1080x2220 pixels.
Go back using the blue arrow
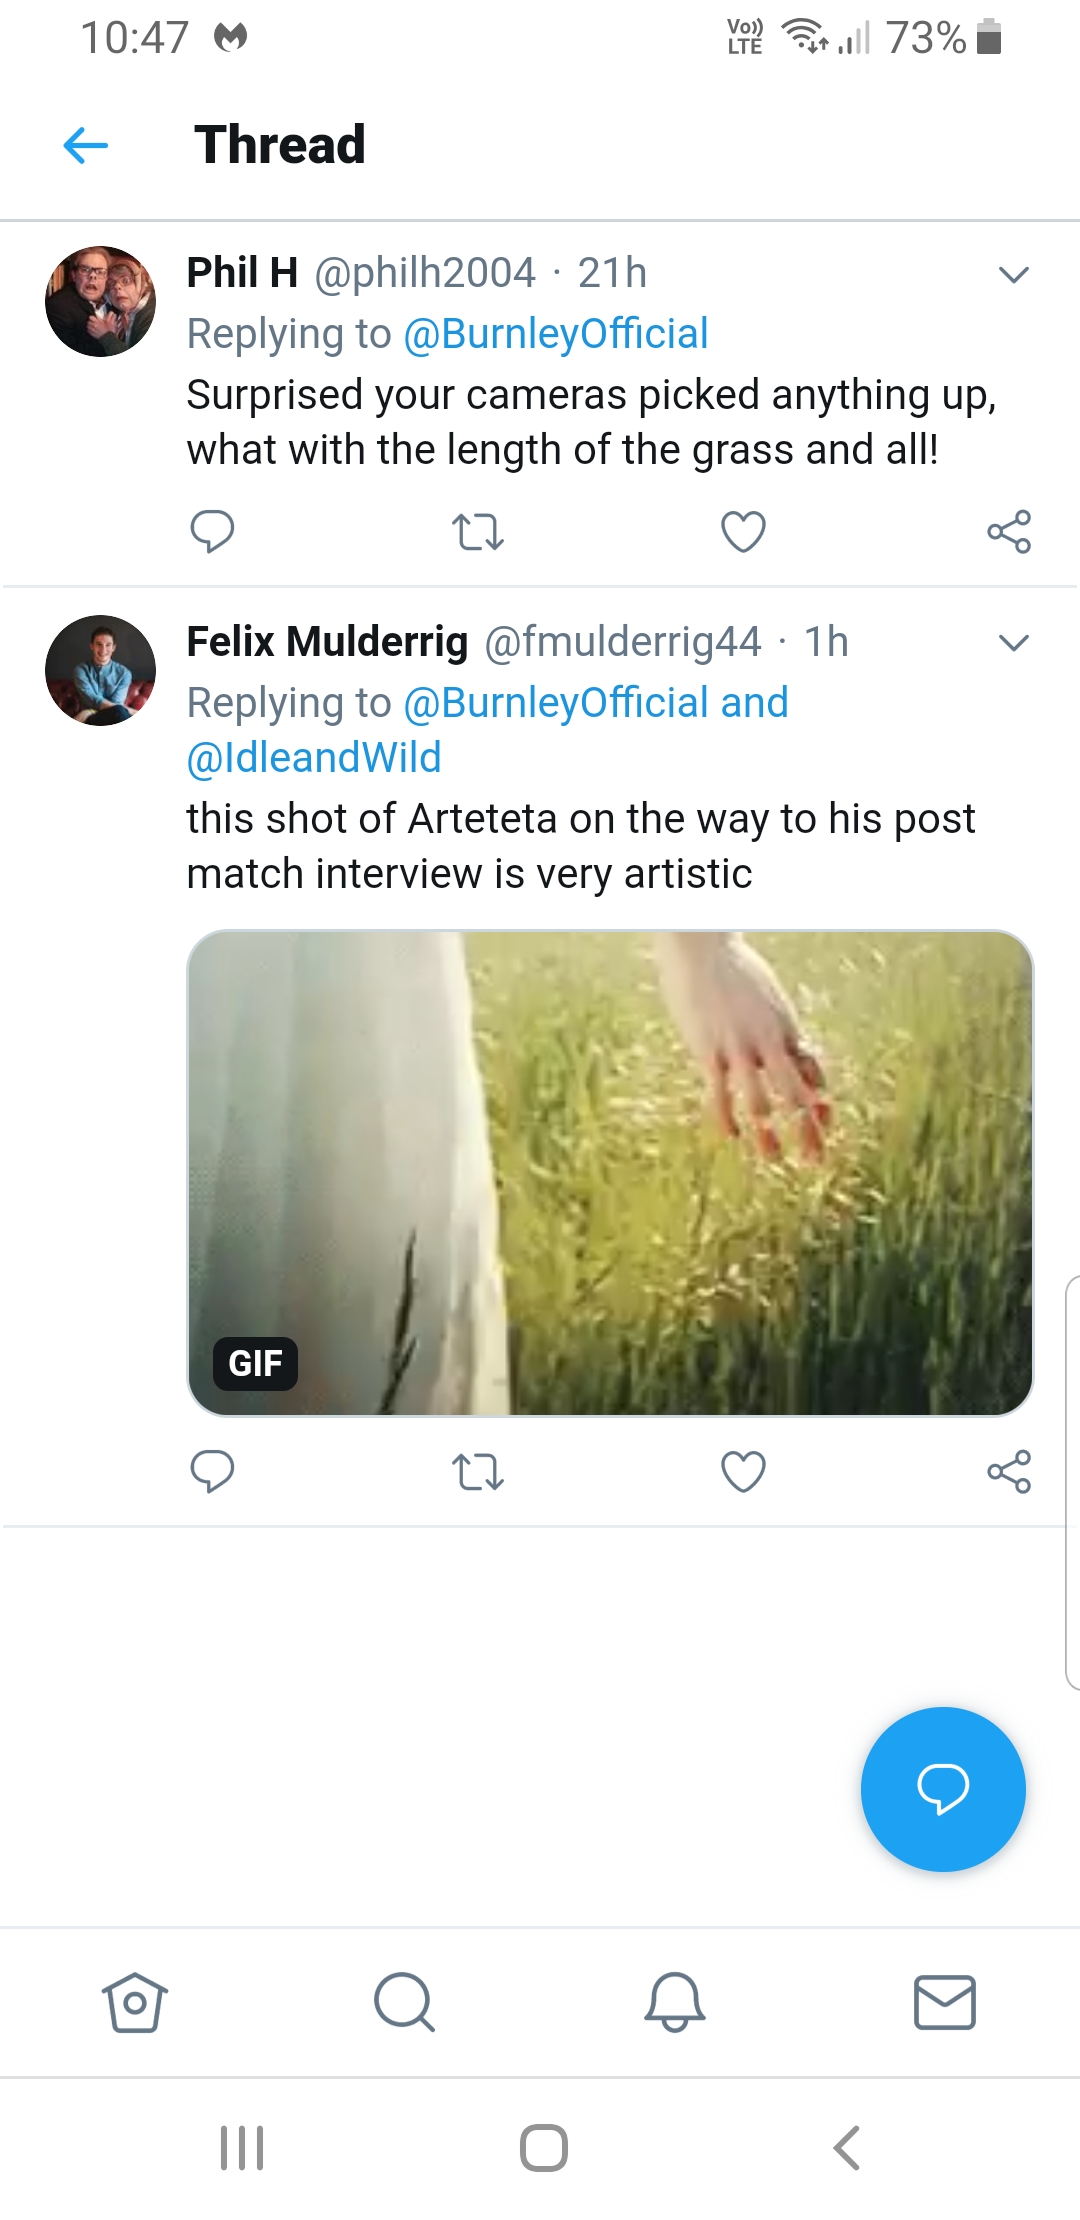[86, 145]
